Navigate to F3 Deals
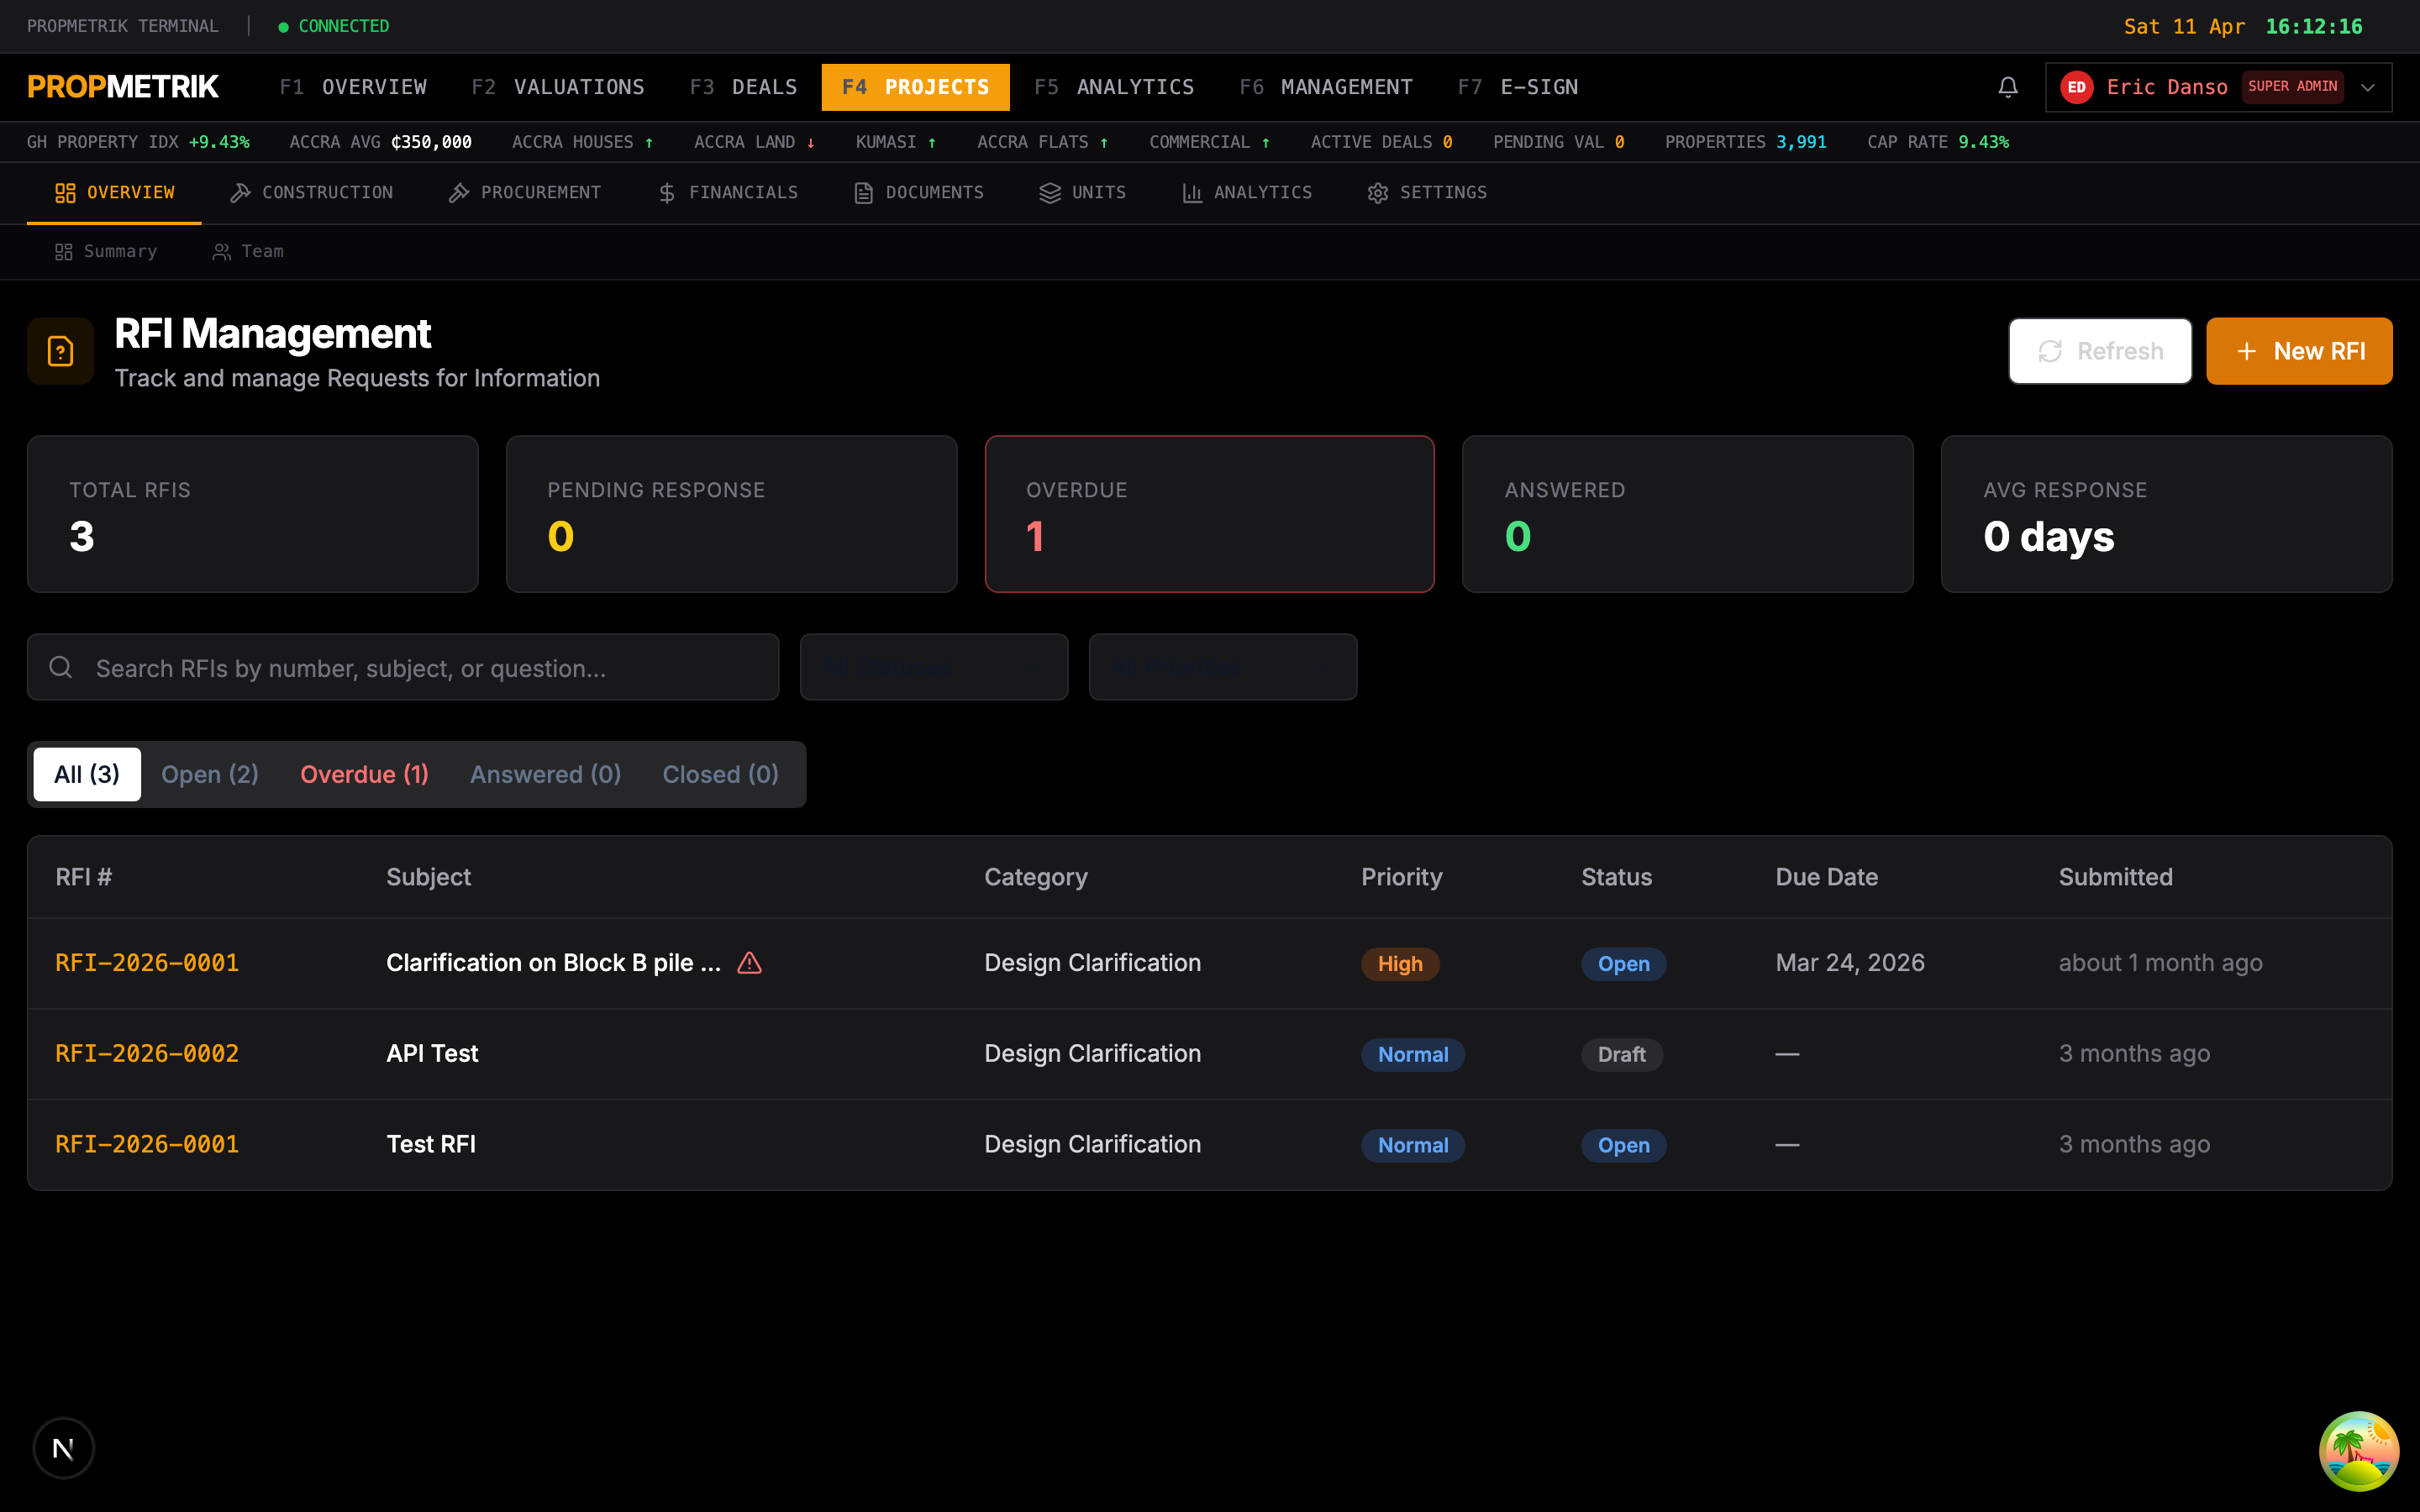Image resolution: width=2420 pixels, height=1512 pixels. click(744, 87)
